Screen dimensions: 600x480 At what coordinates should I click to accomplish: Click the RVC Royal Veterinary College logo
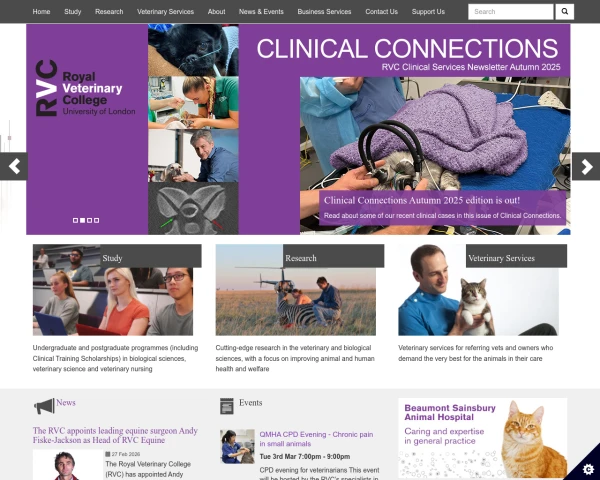coord(85,88)
